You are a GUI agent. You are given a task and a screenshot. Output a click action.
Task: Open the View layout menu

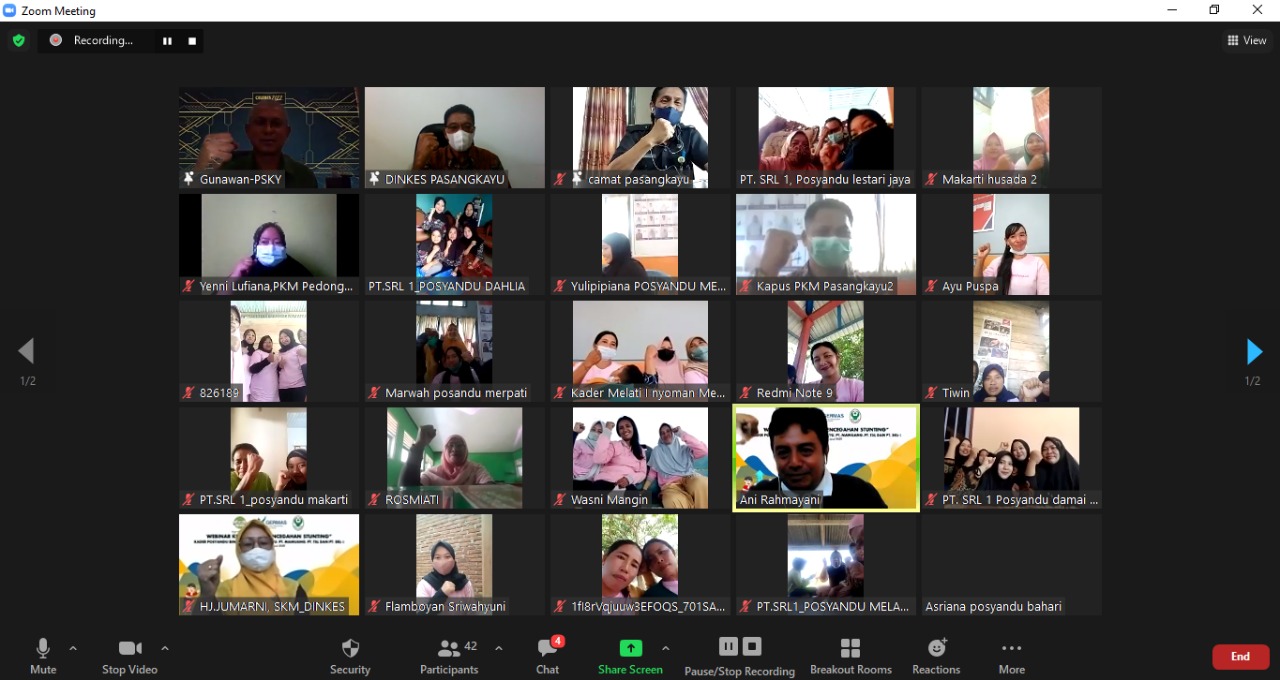1246,41
